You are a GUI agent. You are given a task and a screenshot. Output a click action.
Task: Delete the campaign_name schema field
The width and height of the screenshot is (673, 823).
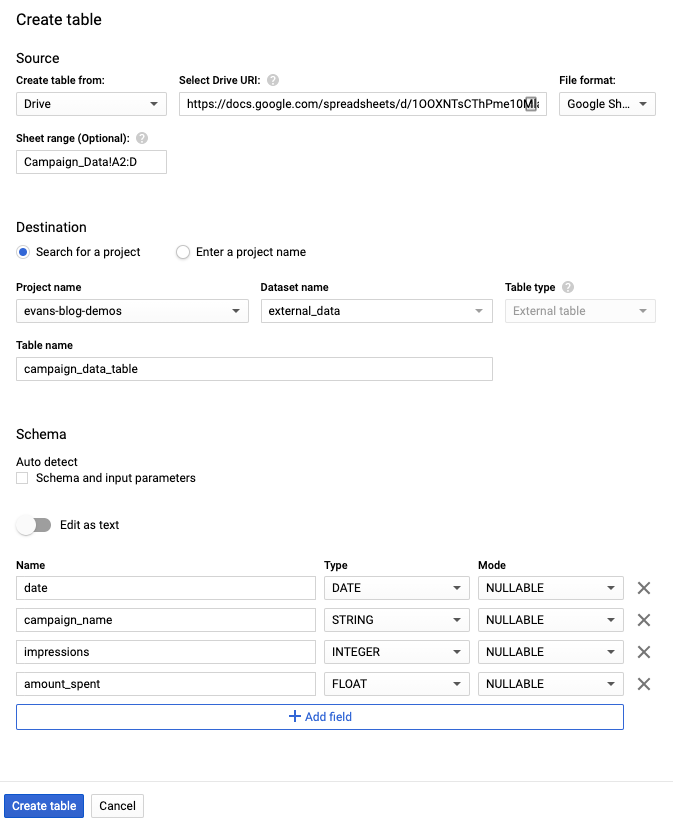pyautogui.click(x=644, y=620)
